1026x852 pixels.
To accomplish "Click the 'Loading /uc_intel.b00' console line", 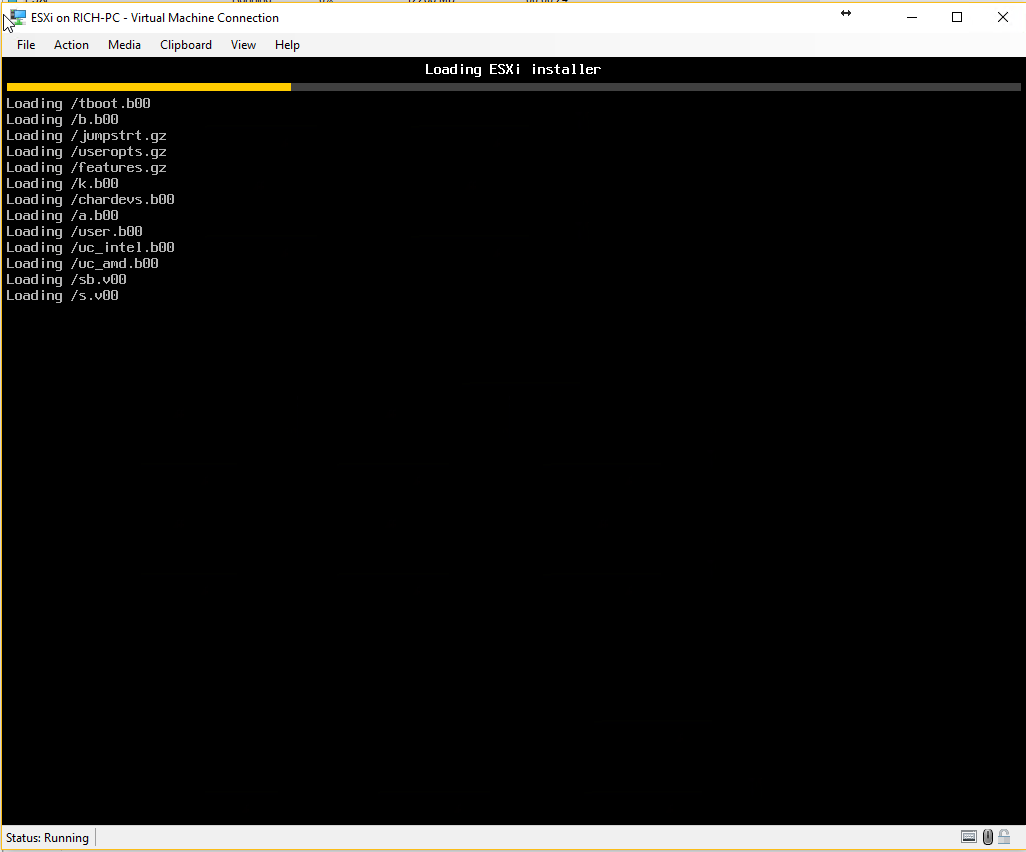I will click(90, 247).
